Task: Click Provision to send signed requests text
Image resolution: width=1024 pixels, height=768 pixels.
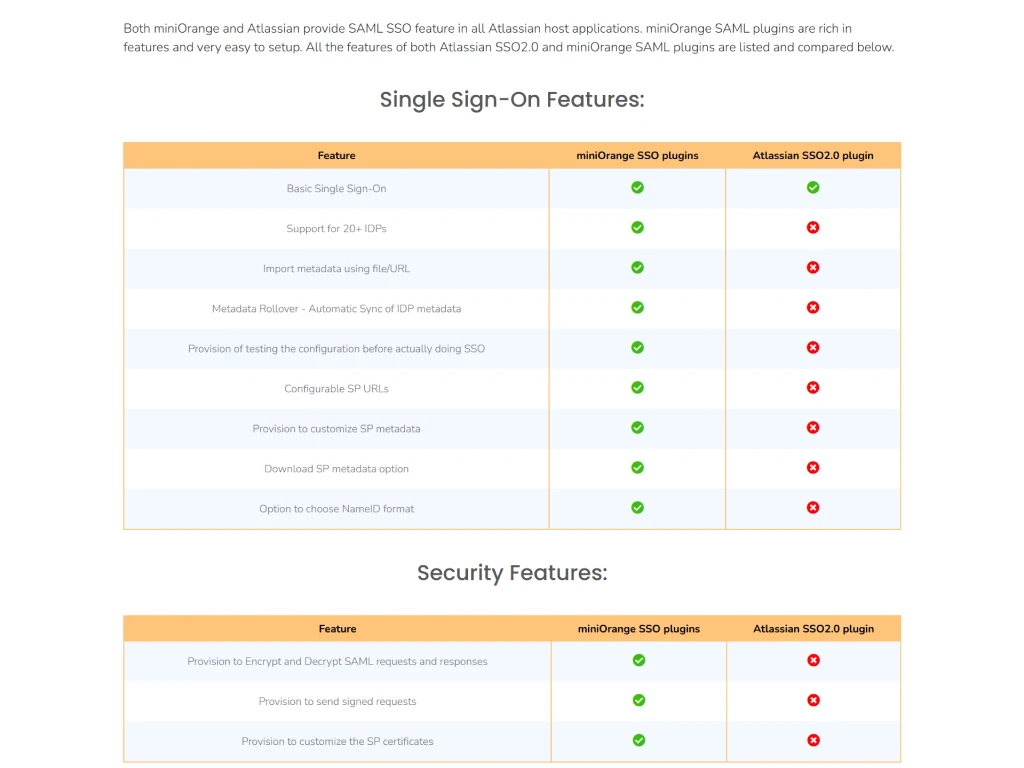Action: click(x=337, y=701)
